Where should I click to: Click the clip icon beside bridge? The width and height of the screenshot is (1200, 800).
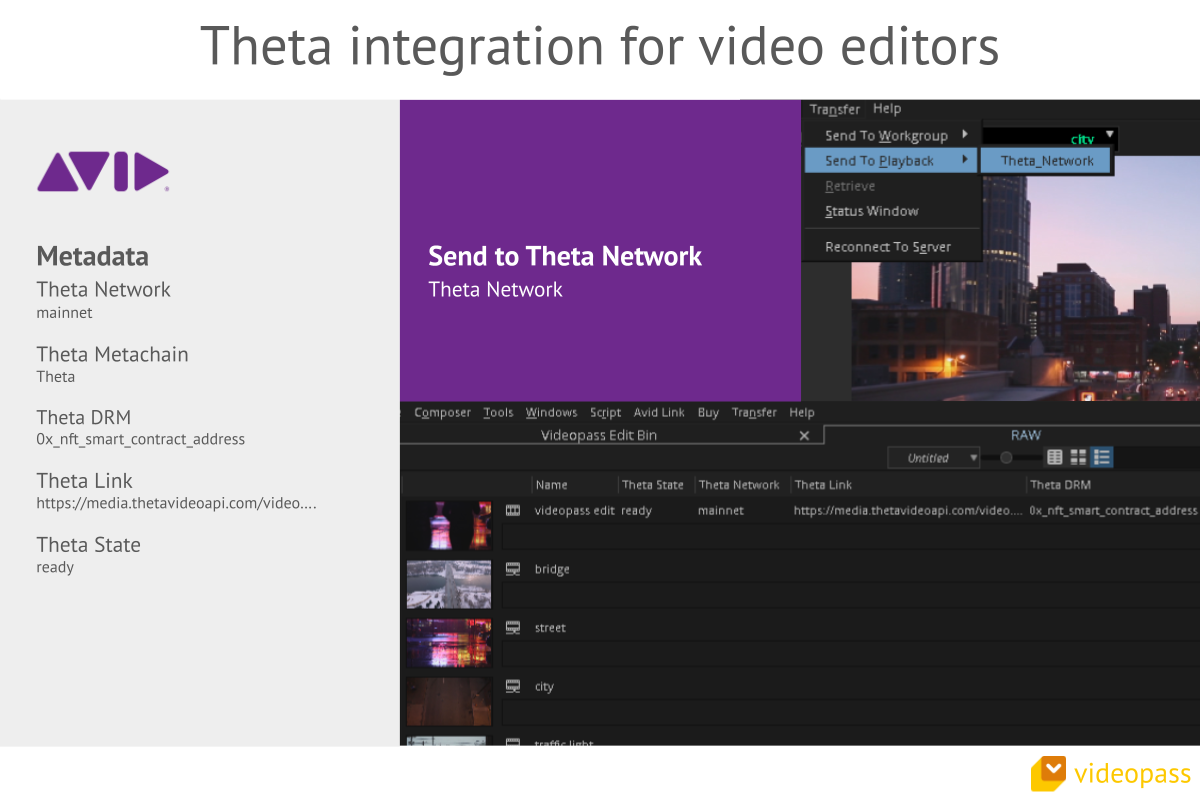click(513, 569)
